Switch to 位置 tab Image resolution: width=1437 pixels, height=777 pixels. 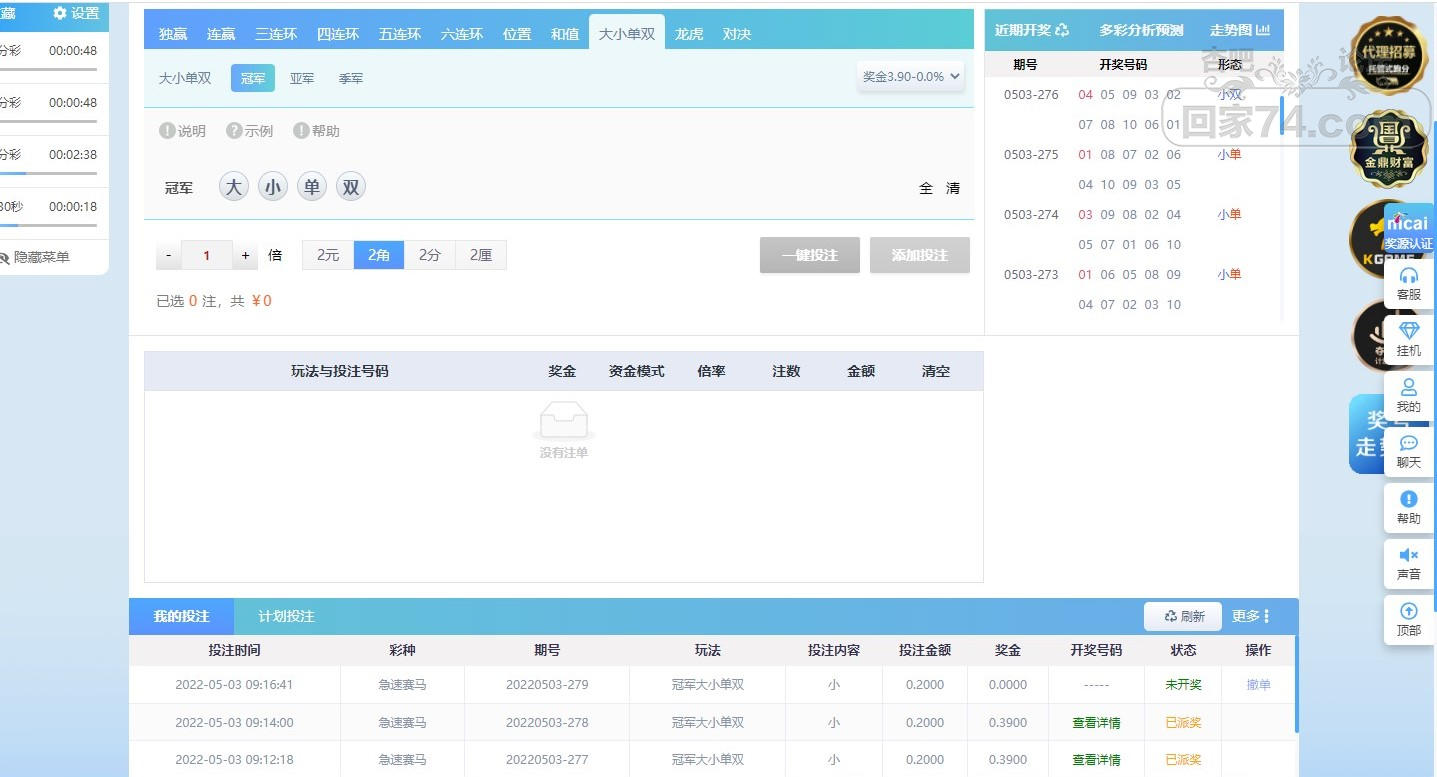(x=517, y=34)
